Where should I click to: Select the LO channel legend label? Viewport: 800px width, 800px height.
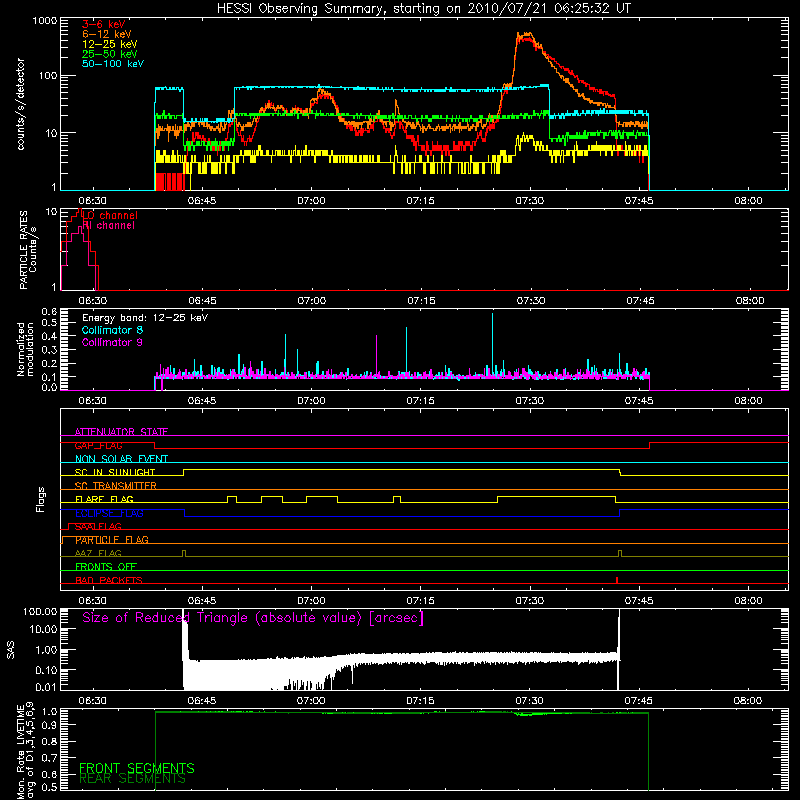click(x=109, y=215)
